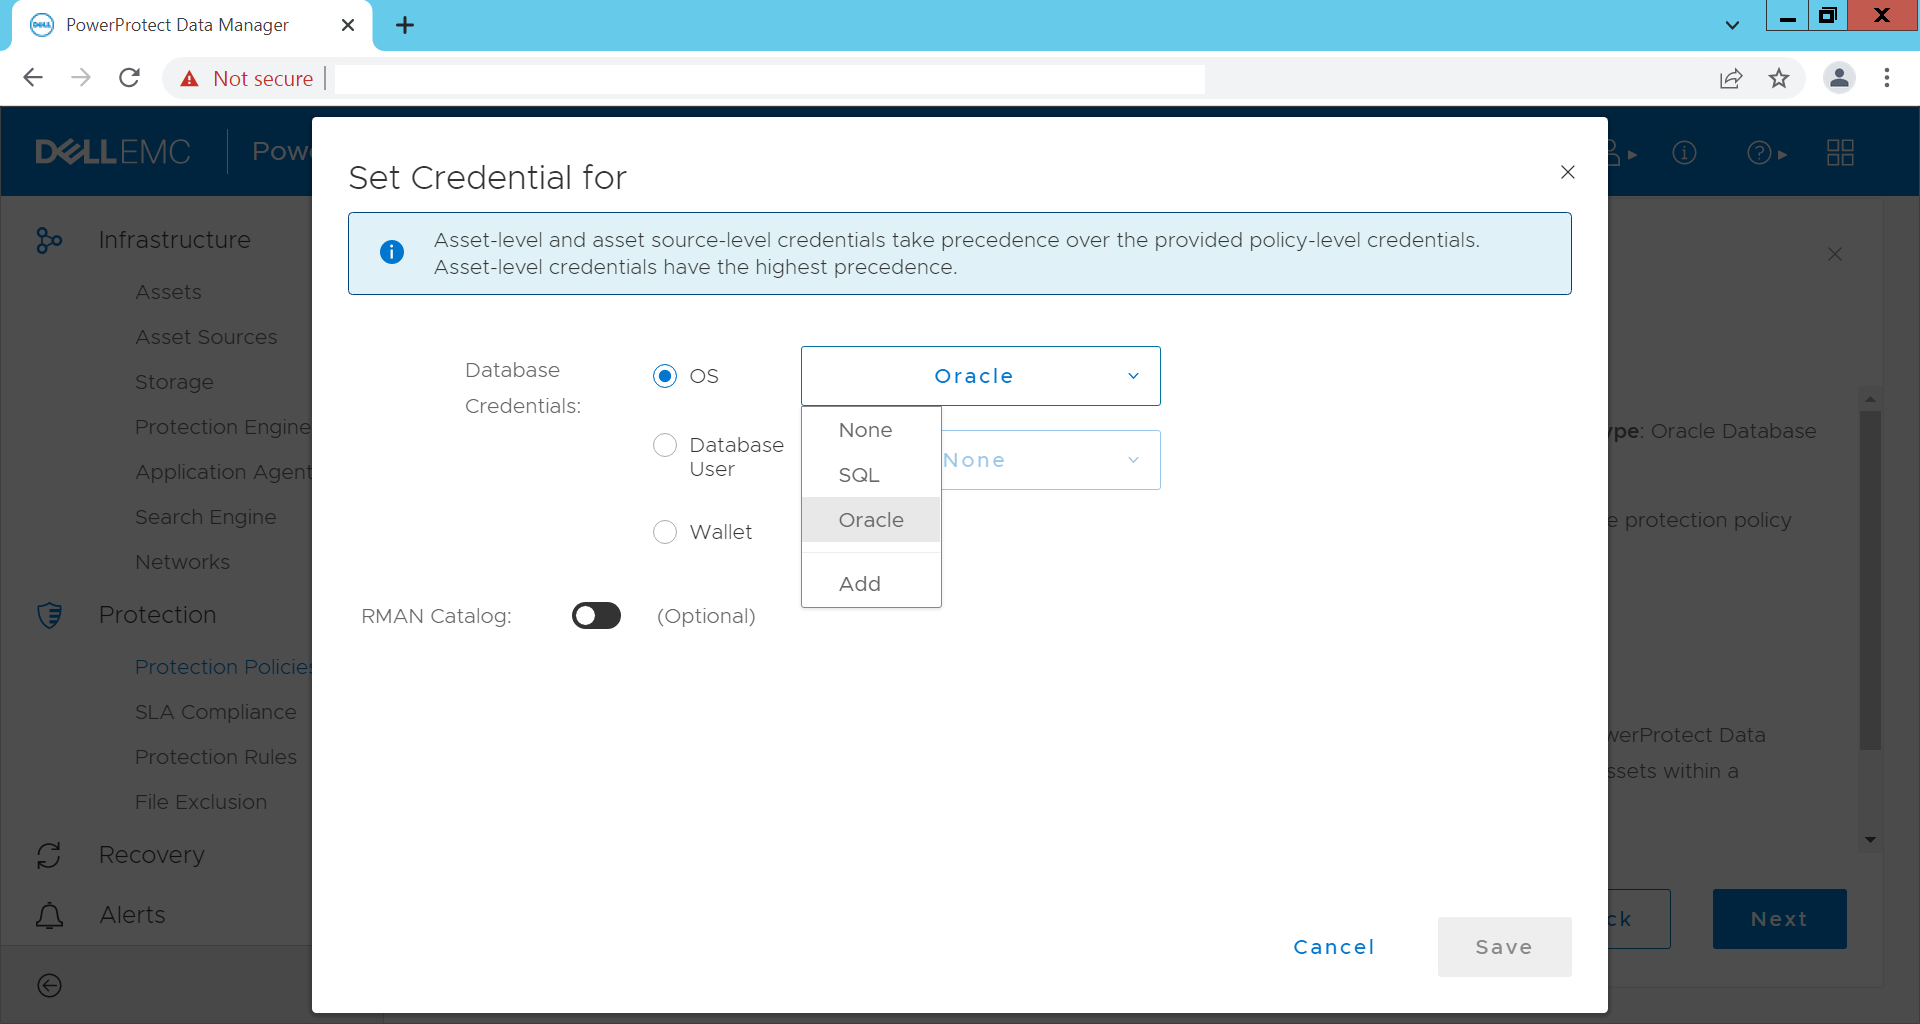Viewport: 1920px width, 1024px height.
Task: Click the Recovery refresh icon
Action: [x=49, y=855]
